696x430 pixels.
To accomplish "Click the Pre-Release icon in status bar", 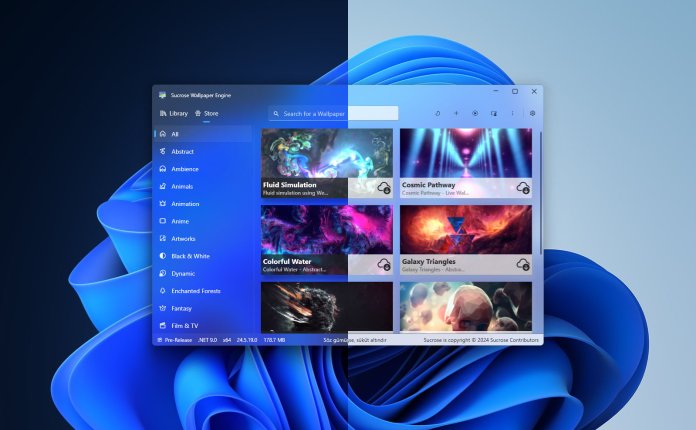I will click(x=159, y=340).
